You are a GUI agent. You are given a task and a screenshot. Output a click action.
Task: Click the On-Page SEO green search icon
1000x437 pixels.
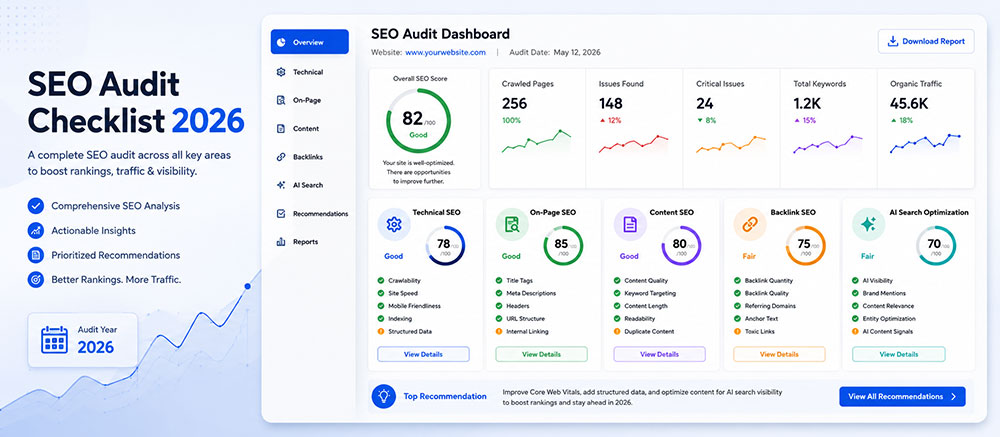tap(512, 225)
